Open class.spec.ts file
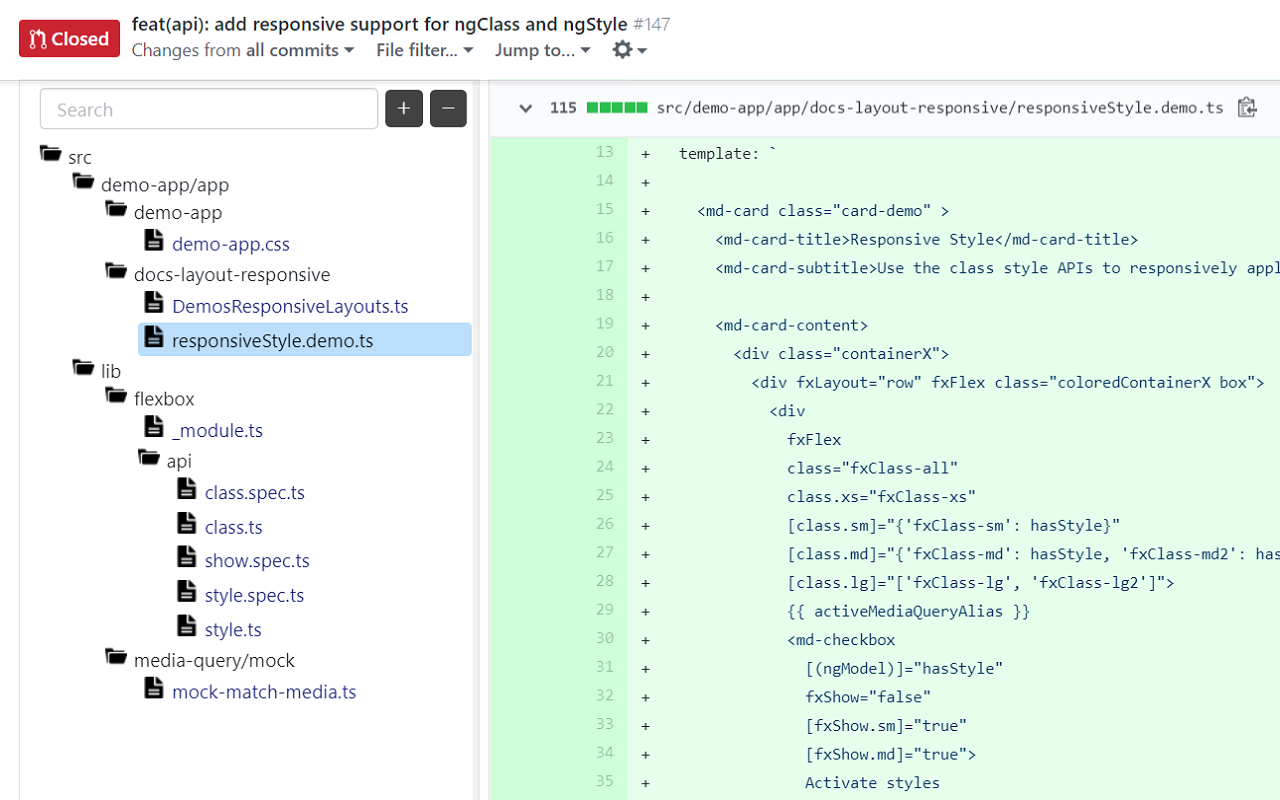 point(255,493)
